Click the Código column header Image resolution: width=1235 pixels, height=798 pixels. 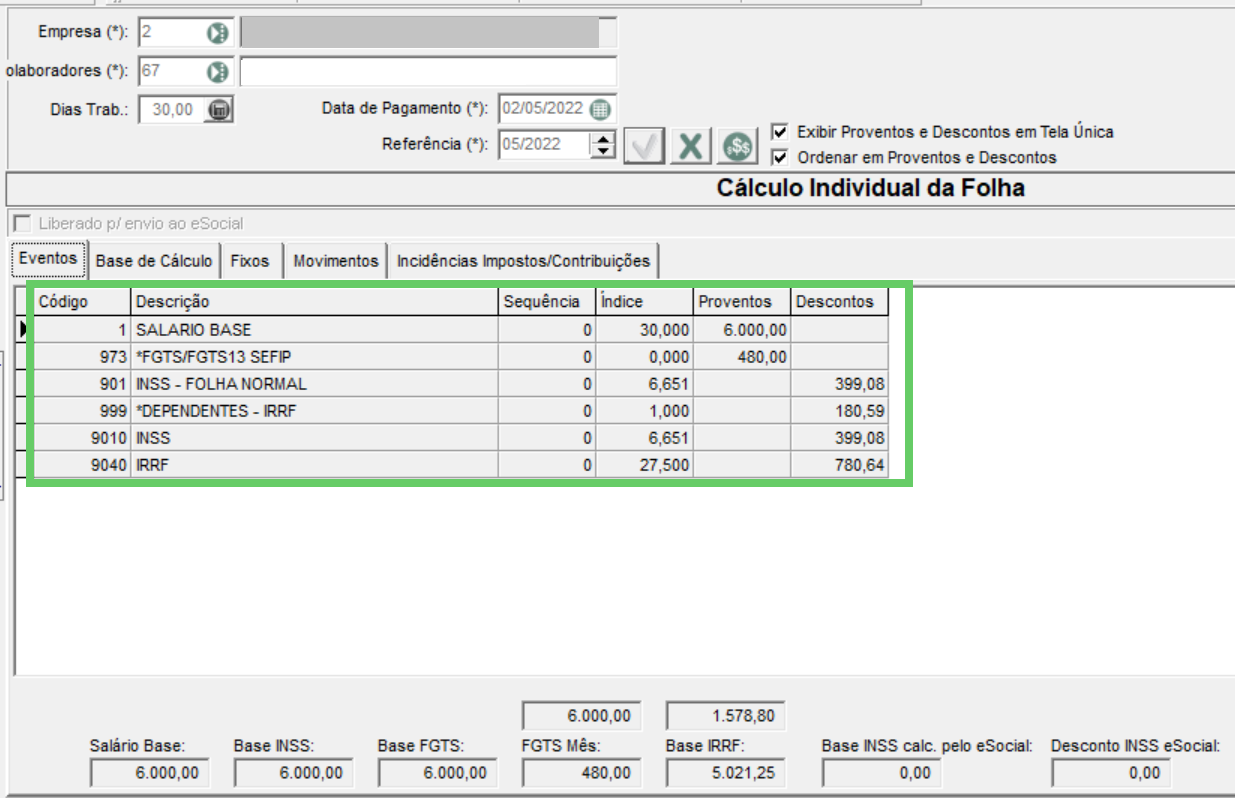pyautogui.click(x=83, y=301)
